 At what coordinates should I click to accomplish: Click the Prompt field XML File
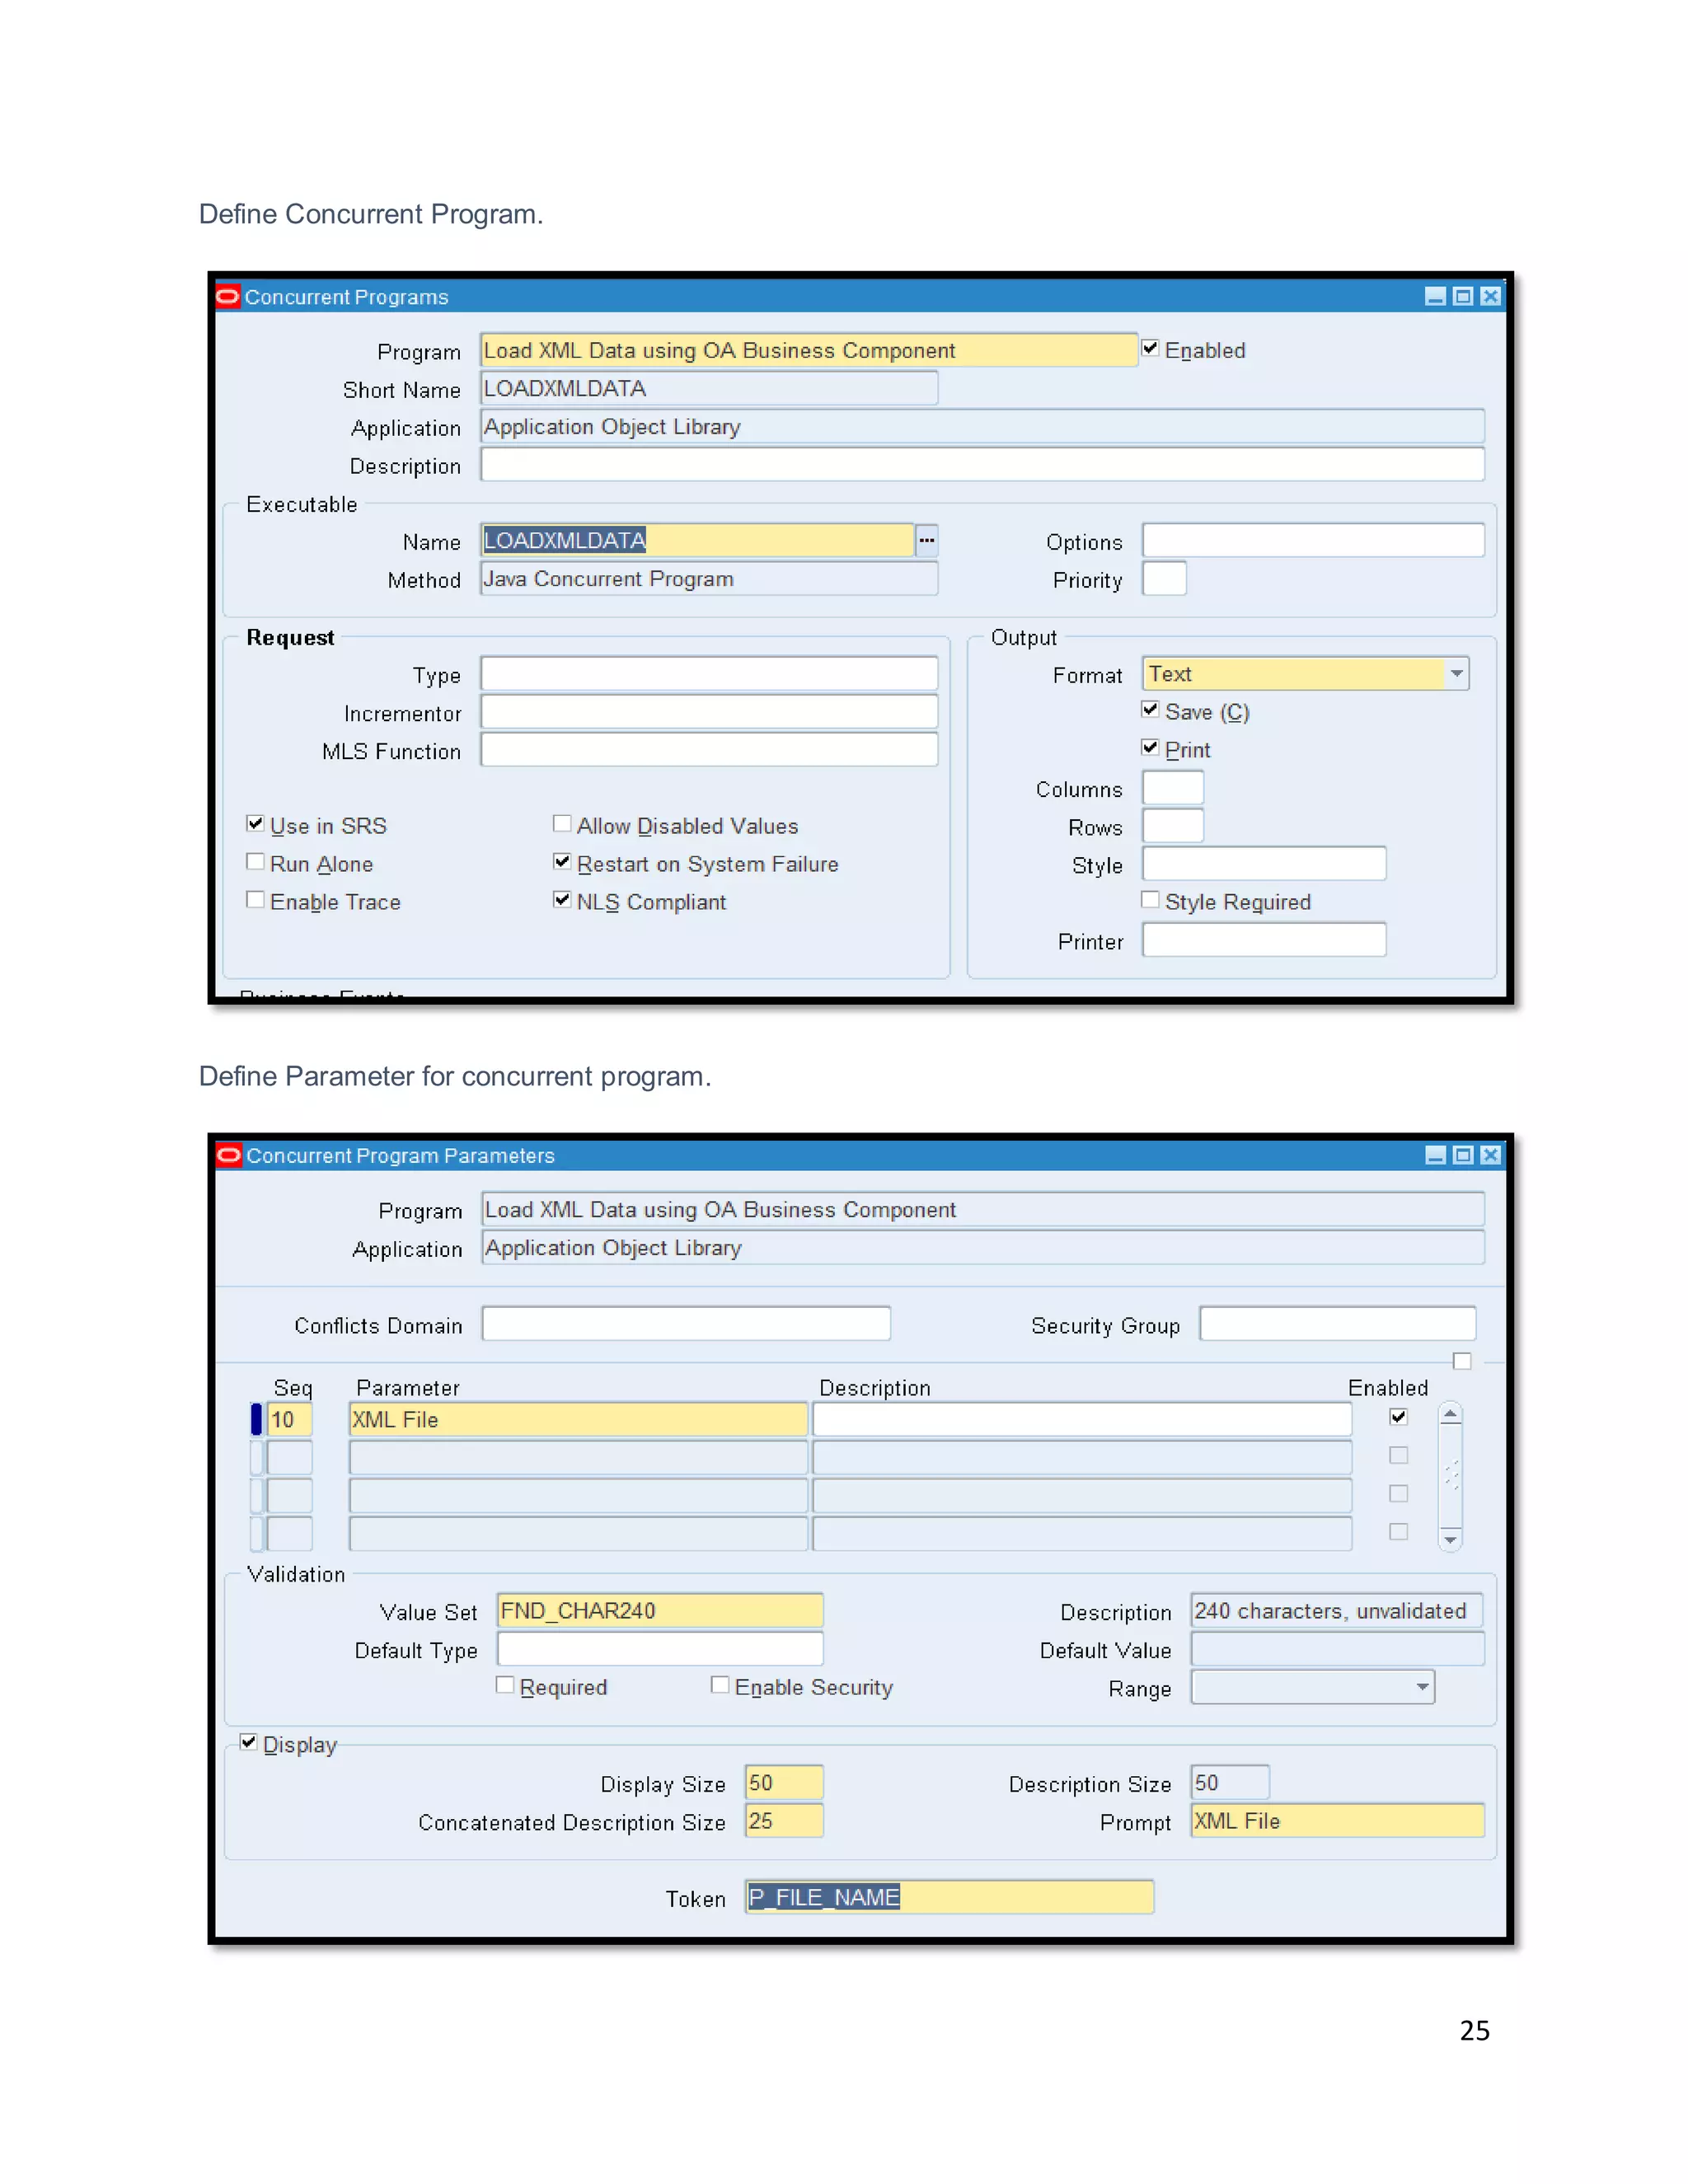click(x=1337, y=1820)
